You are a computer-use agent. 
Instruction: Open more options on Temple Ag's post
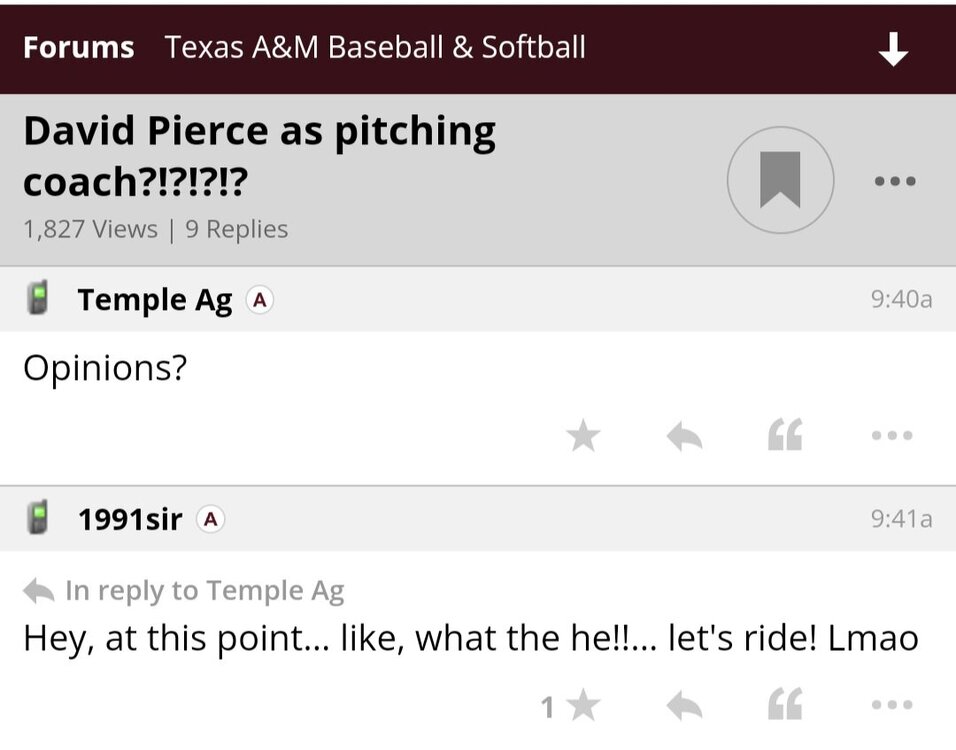point(892,435)
